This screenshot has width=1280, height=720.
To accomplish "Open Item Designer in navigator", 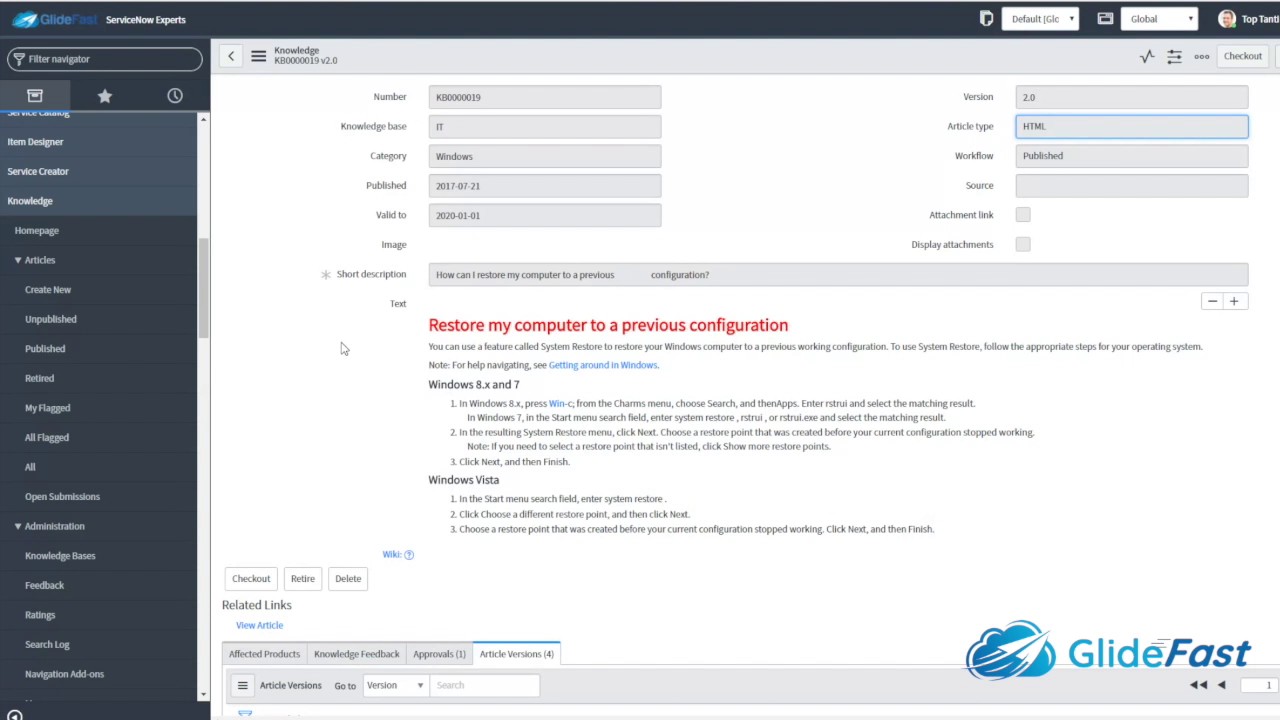I will 35,142.
